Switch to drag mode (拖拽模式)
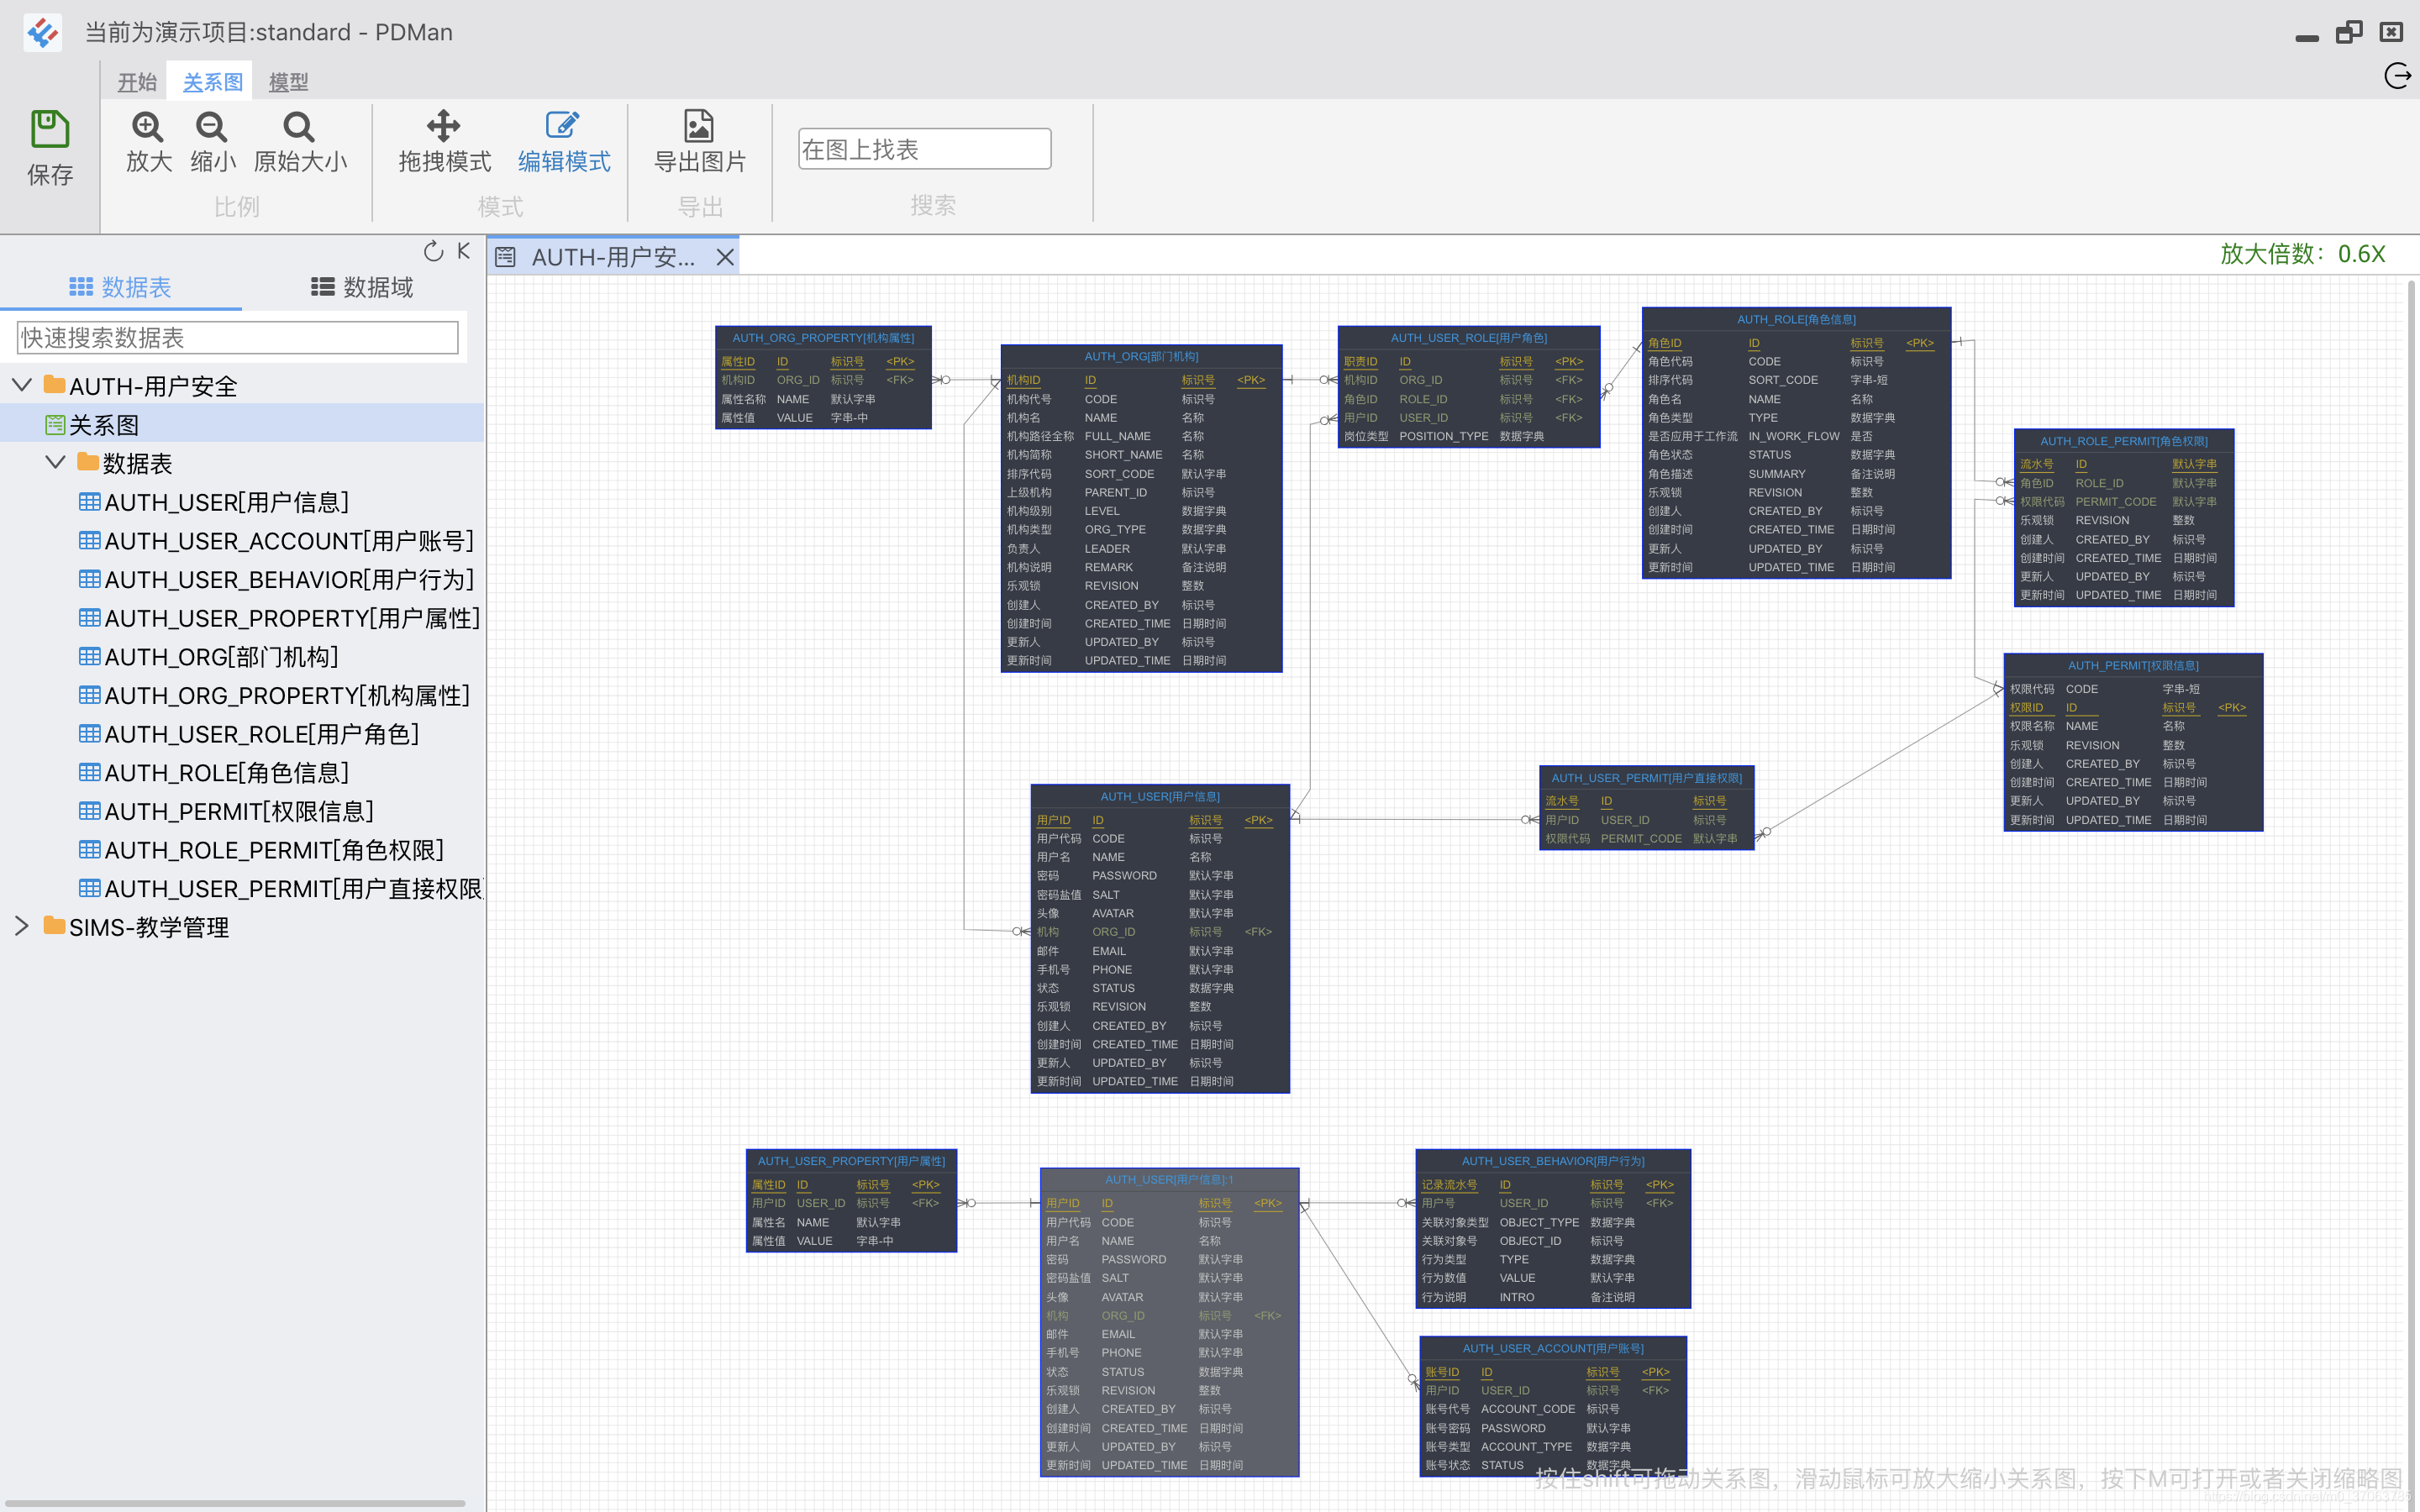This screenshot has width=2420, height=1512. tap(444, 143)
